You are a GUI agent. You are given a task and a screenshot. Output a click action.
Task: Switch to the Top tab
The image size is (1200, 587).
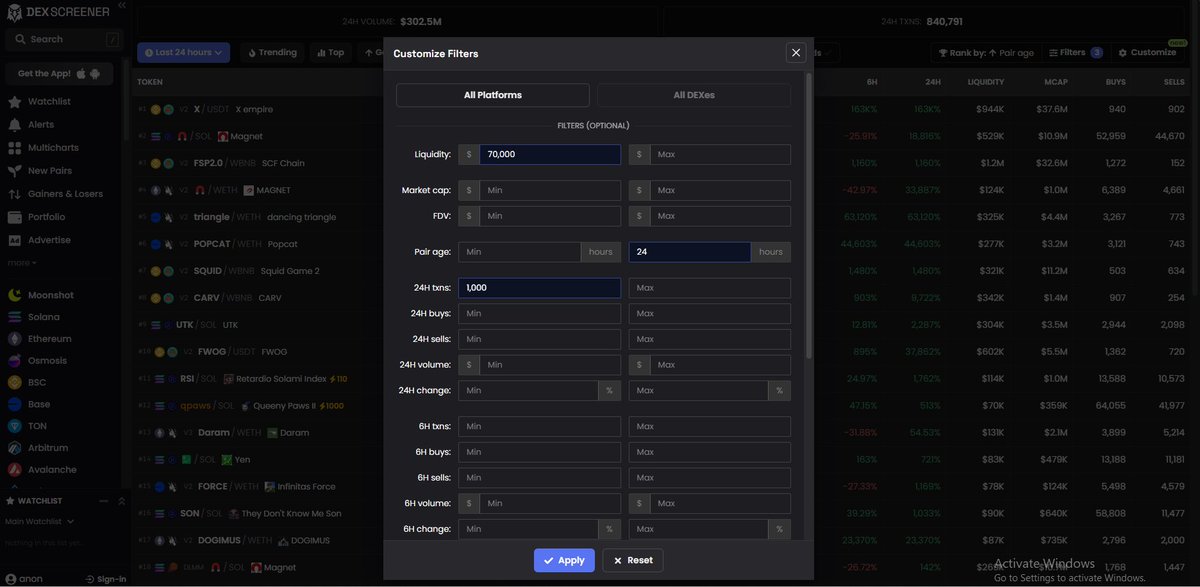pos(329,51)
